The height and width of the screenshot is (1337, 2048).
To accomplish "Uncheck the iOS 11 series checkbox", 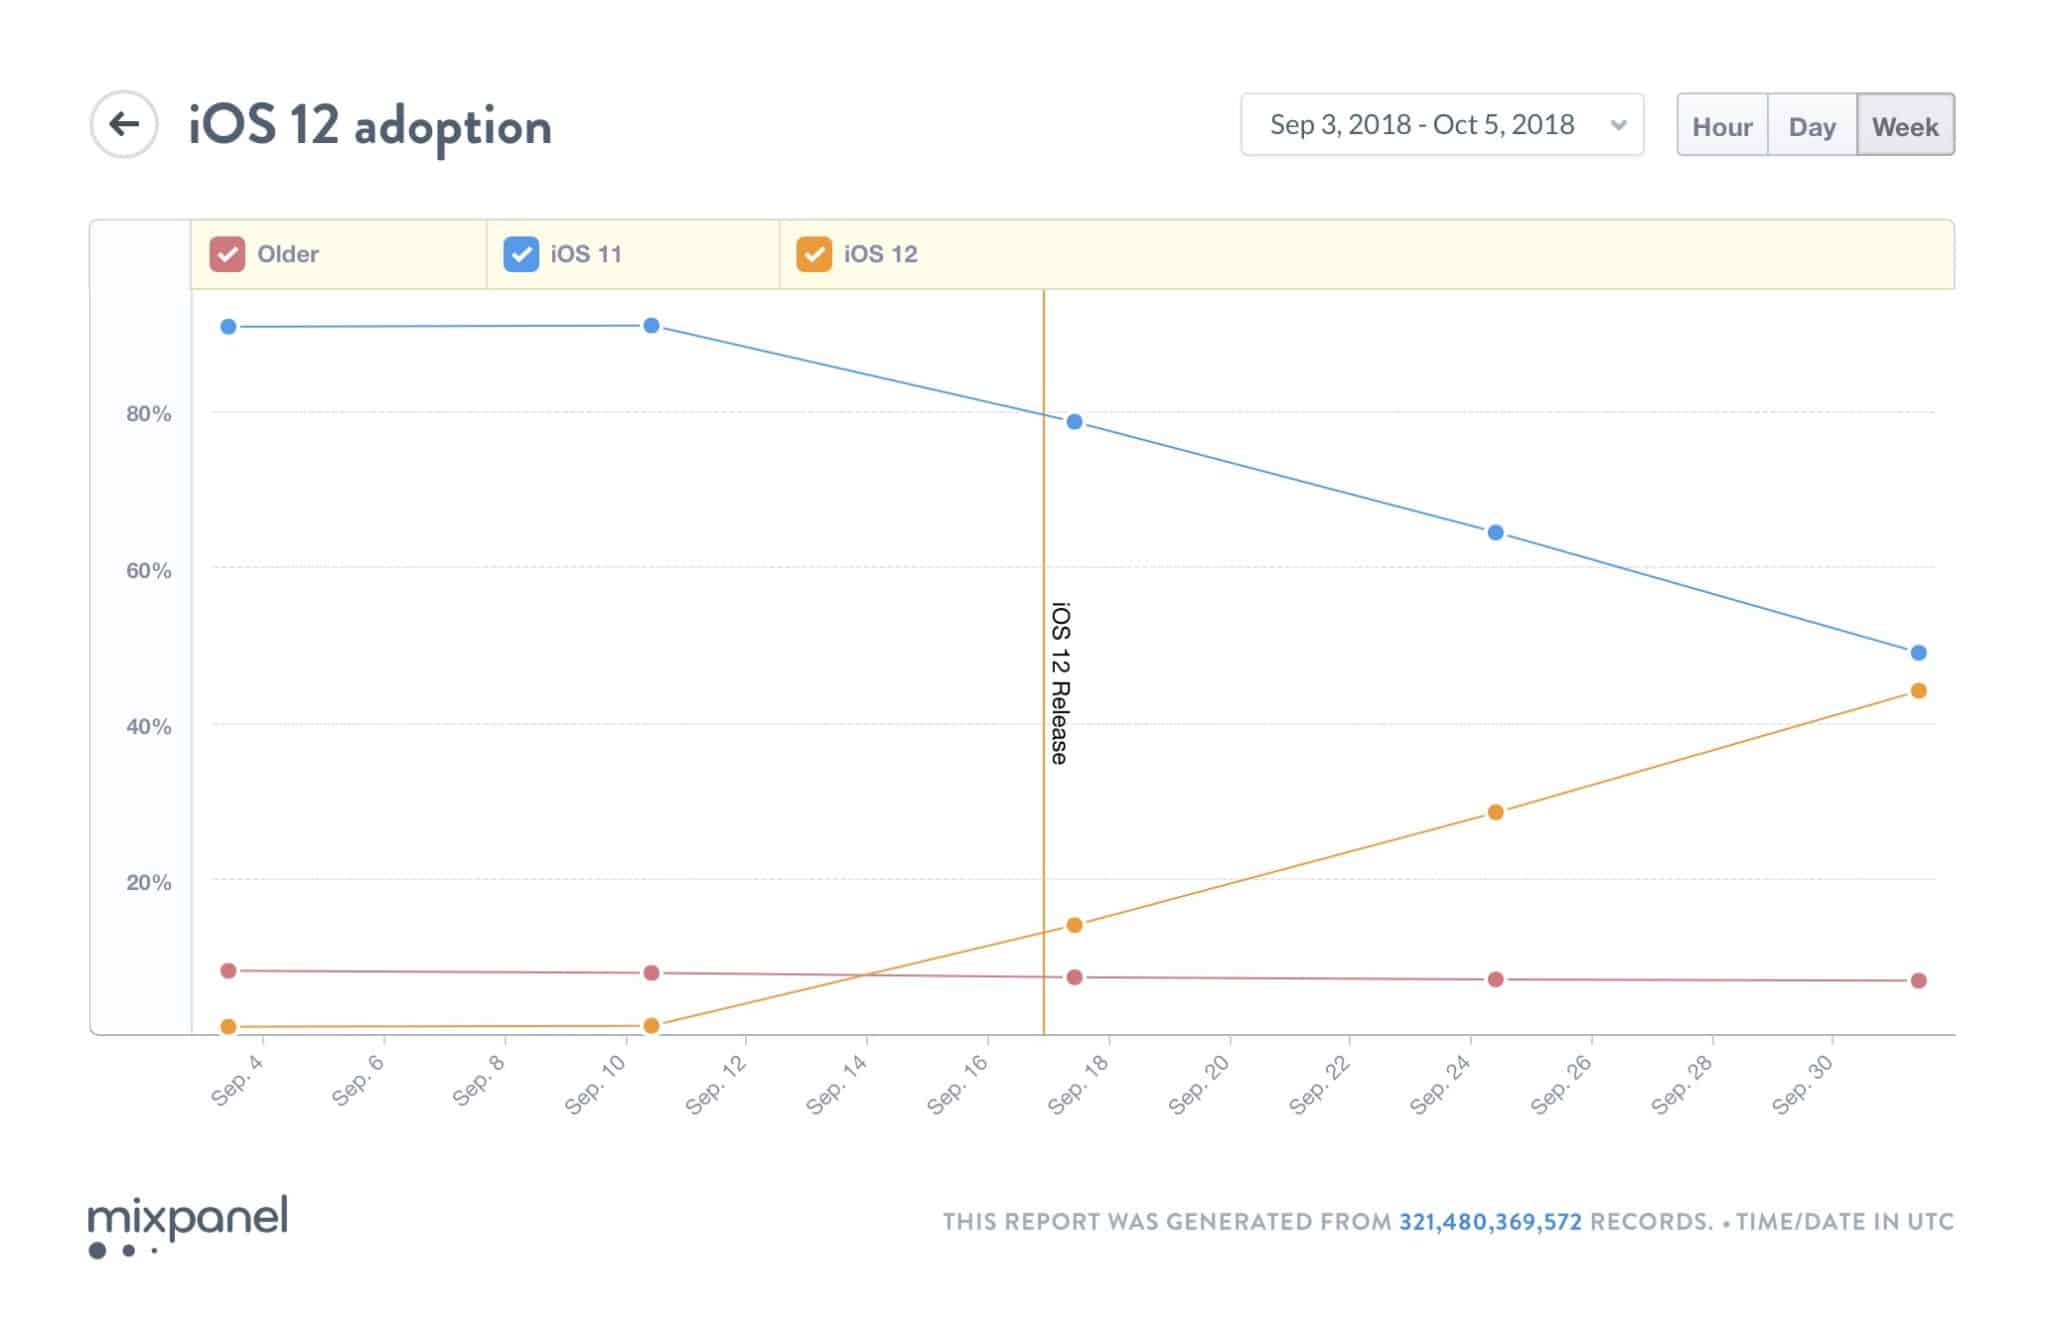I will tap(521, 254).
